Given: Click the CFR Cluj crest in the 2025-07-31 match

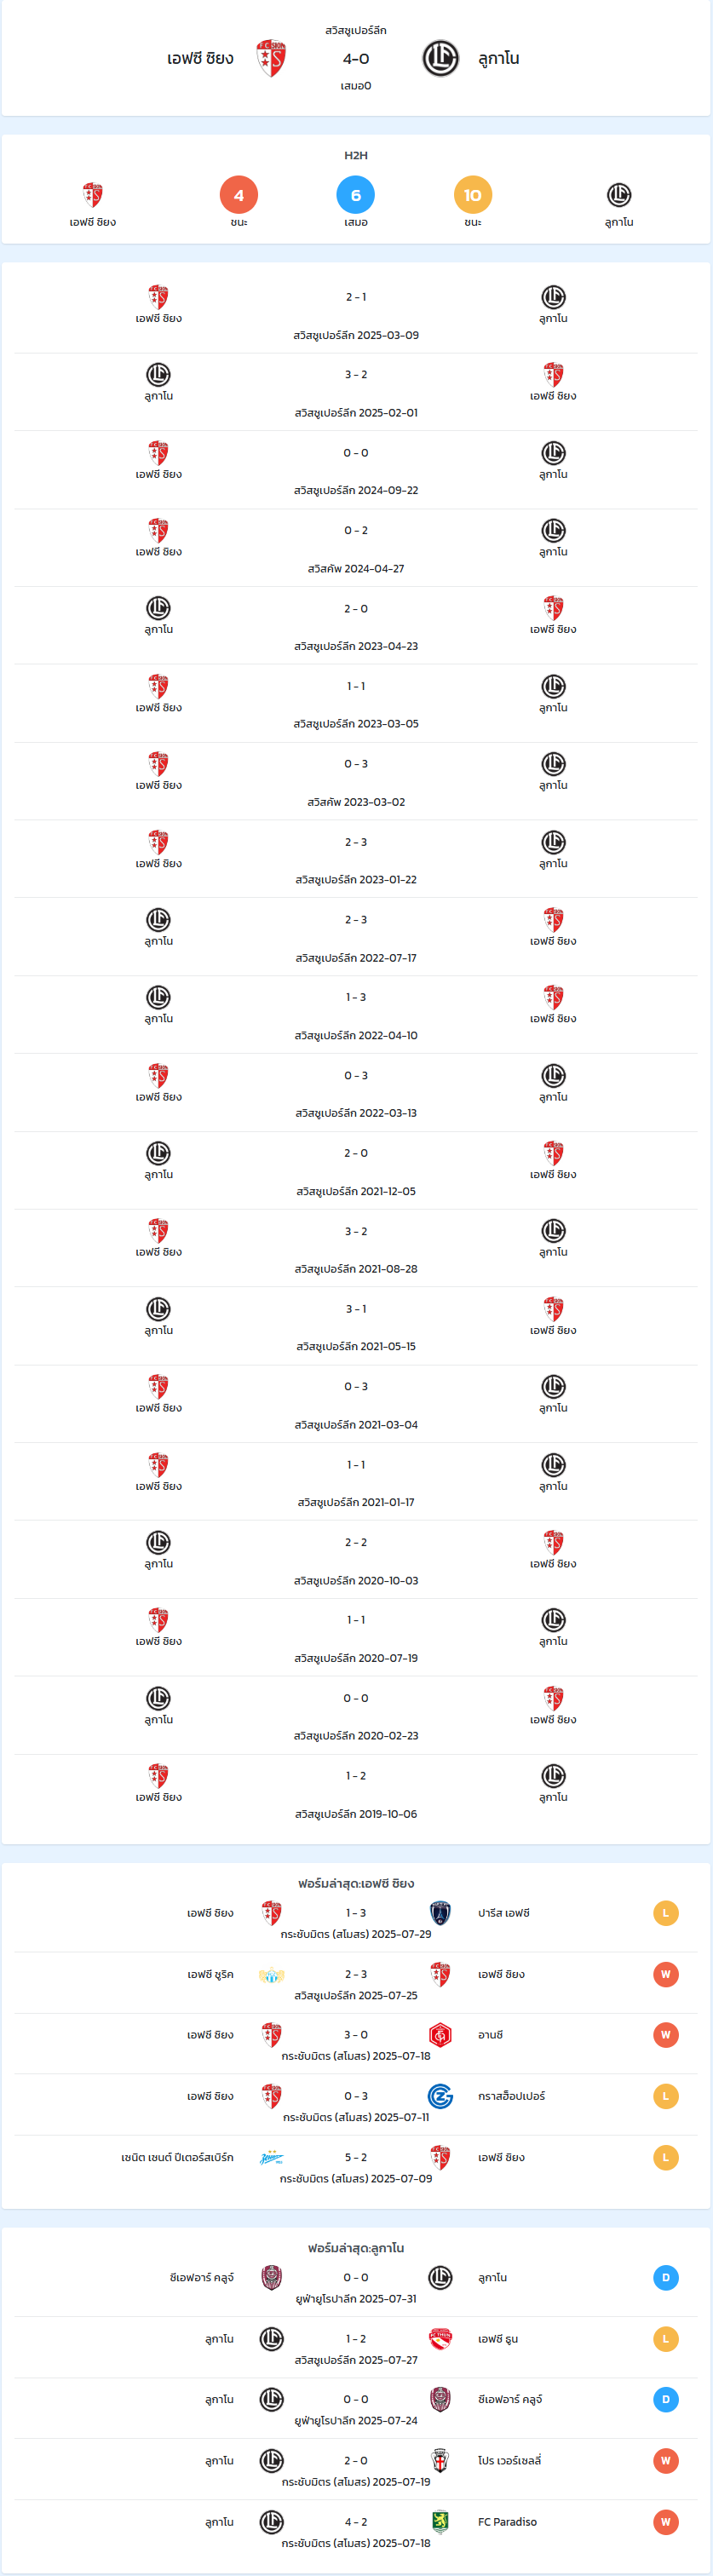Looking at the screenshot, I should (x=271, y=2277).
